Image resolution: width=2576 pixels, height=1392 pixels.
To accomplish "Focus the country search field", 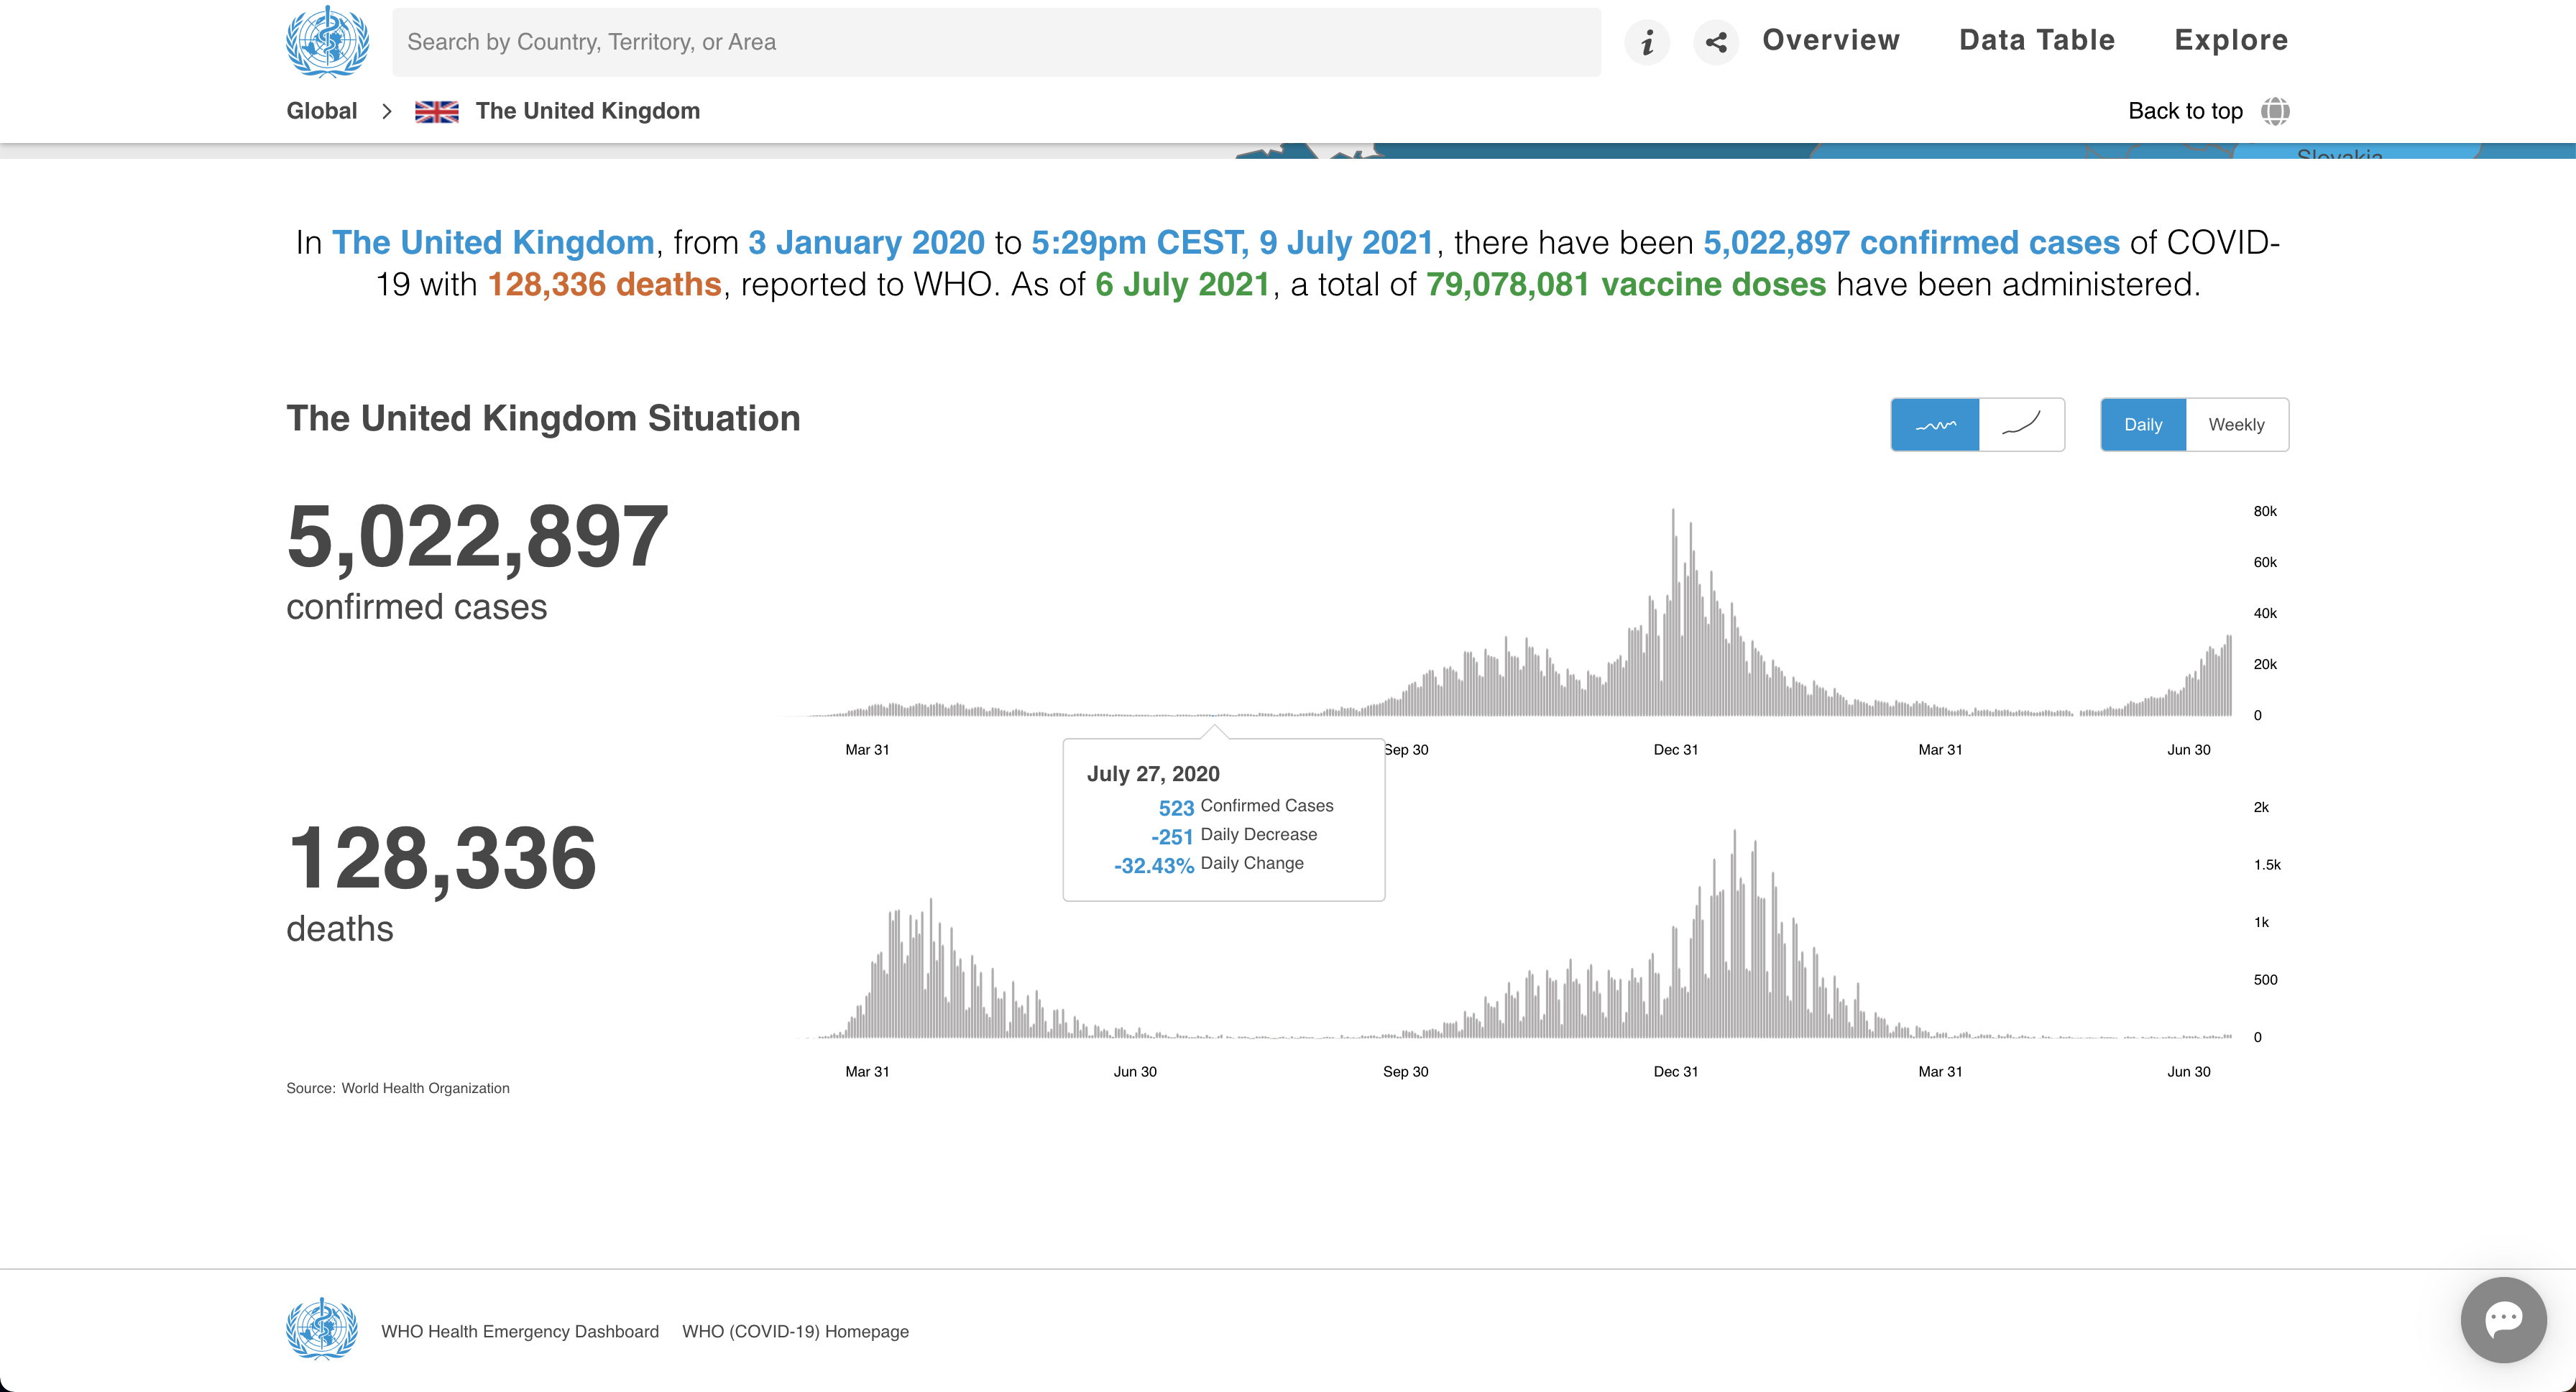I will coord(995,42).
